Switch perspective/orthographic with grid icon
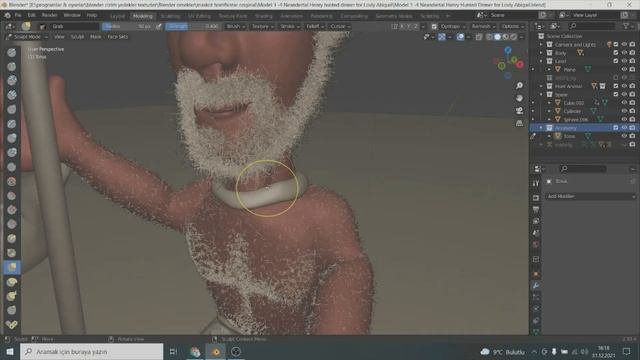 519,123
